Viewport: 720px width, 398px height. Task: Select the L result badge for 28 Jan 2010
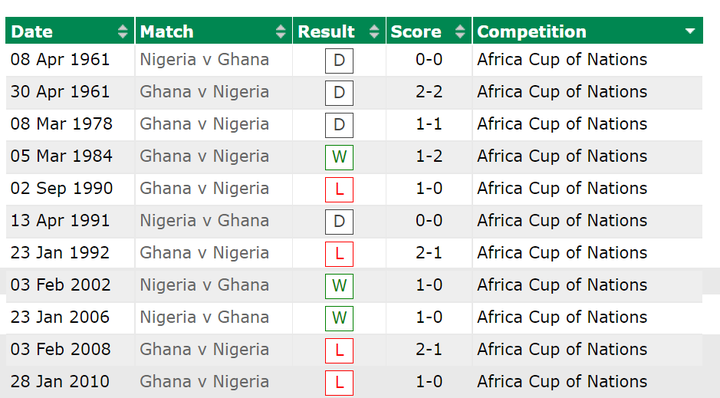[x=339, y=383]
